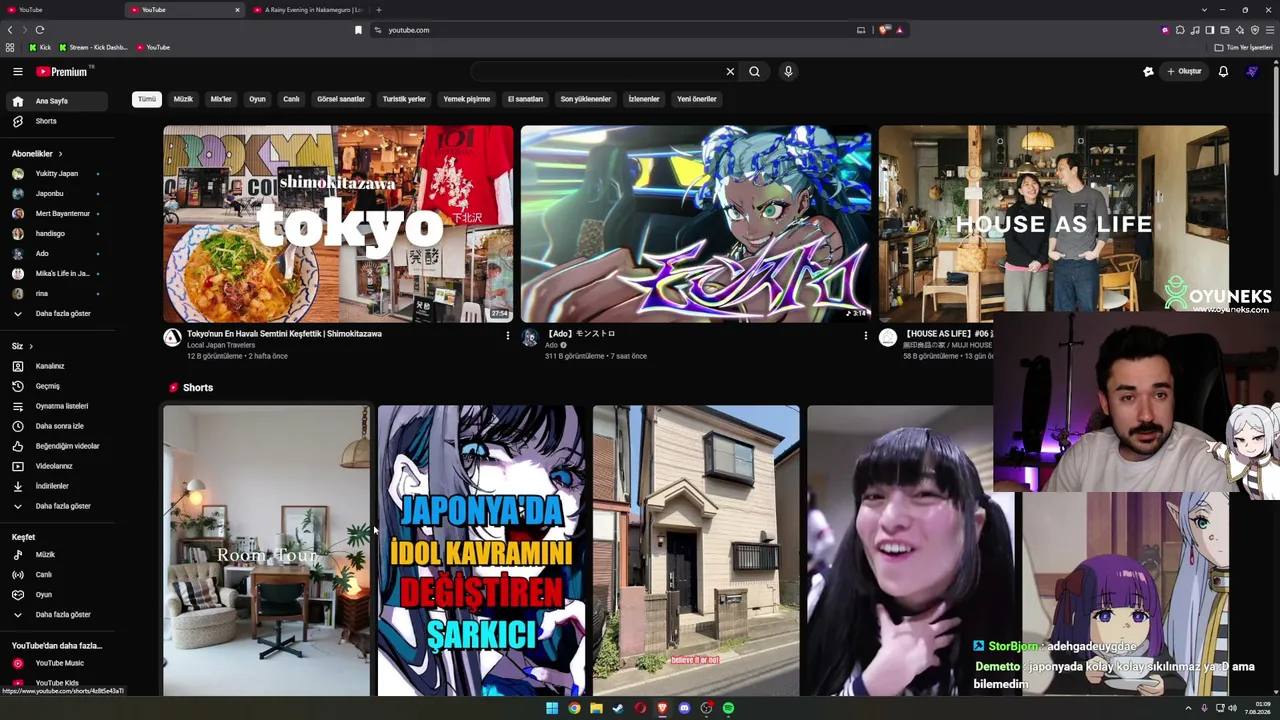Viewport: 1280px width, 720px height.
Task: Select the Müzik filter chip
Action: [183, 99]
